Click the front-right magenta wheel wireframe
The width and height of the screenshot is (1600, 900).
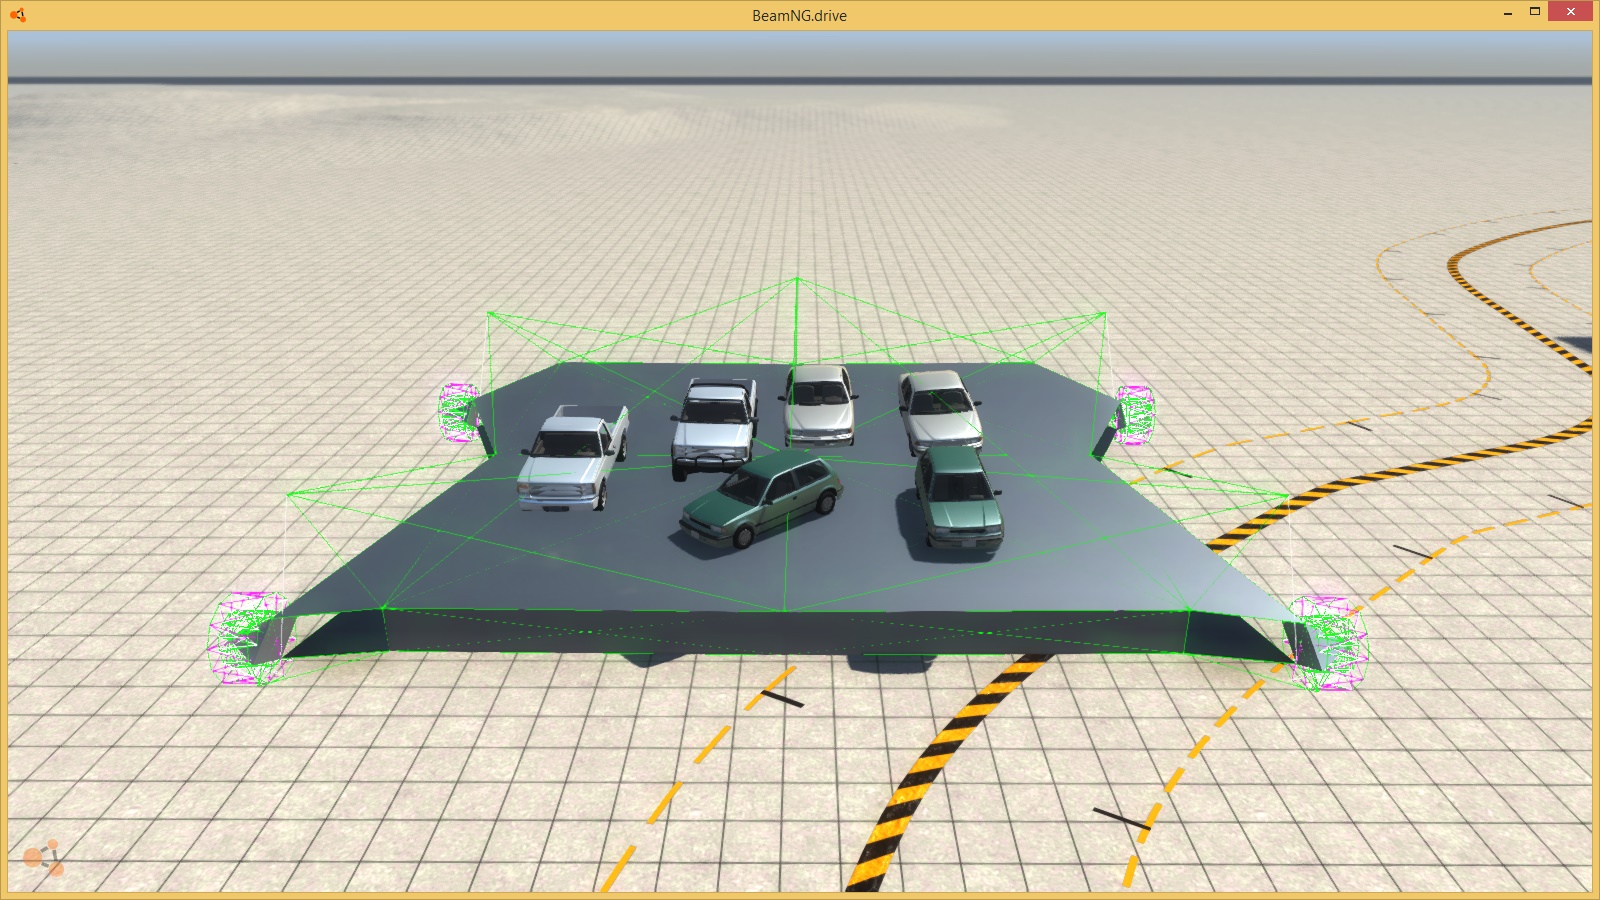tap(1327, 642)
